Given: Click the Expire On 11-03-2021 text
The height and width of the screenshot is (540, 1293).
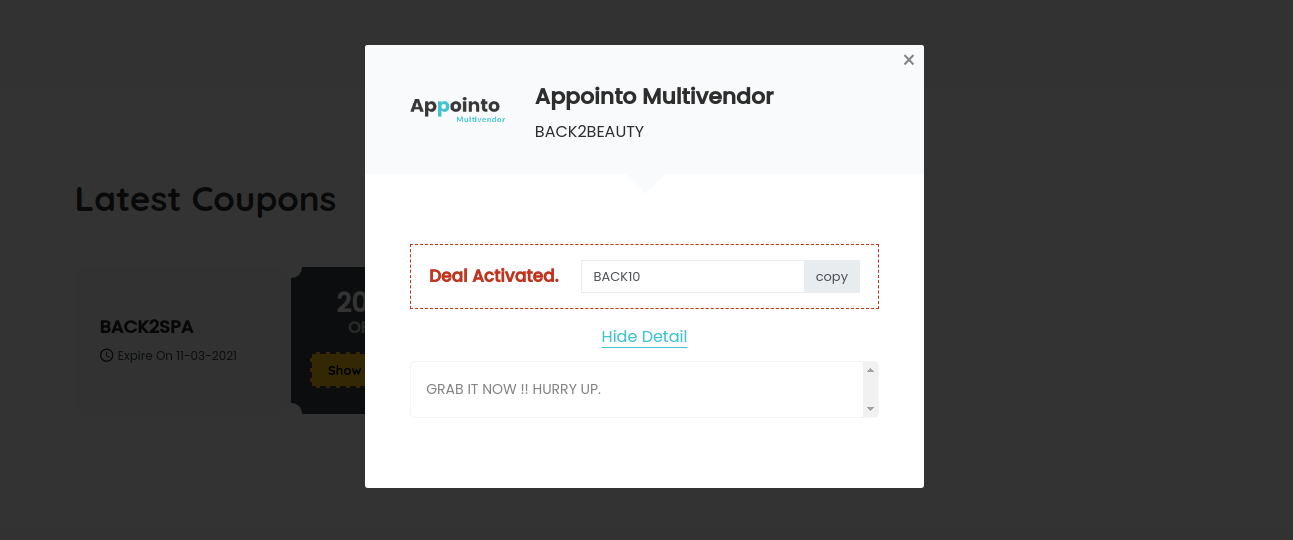Looking at the screenshot, I should click(x=177, y=355).
